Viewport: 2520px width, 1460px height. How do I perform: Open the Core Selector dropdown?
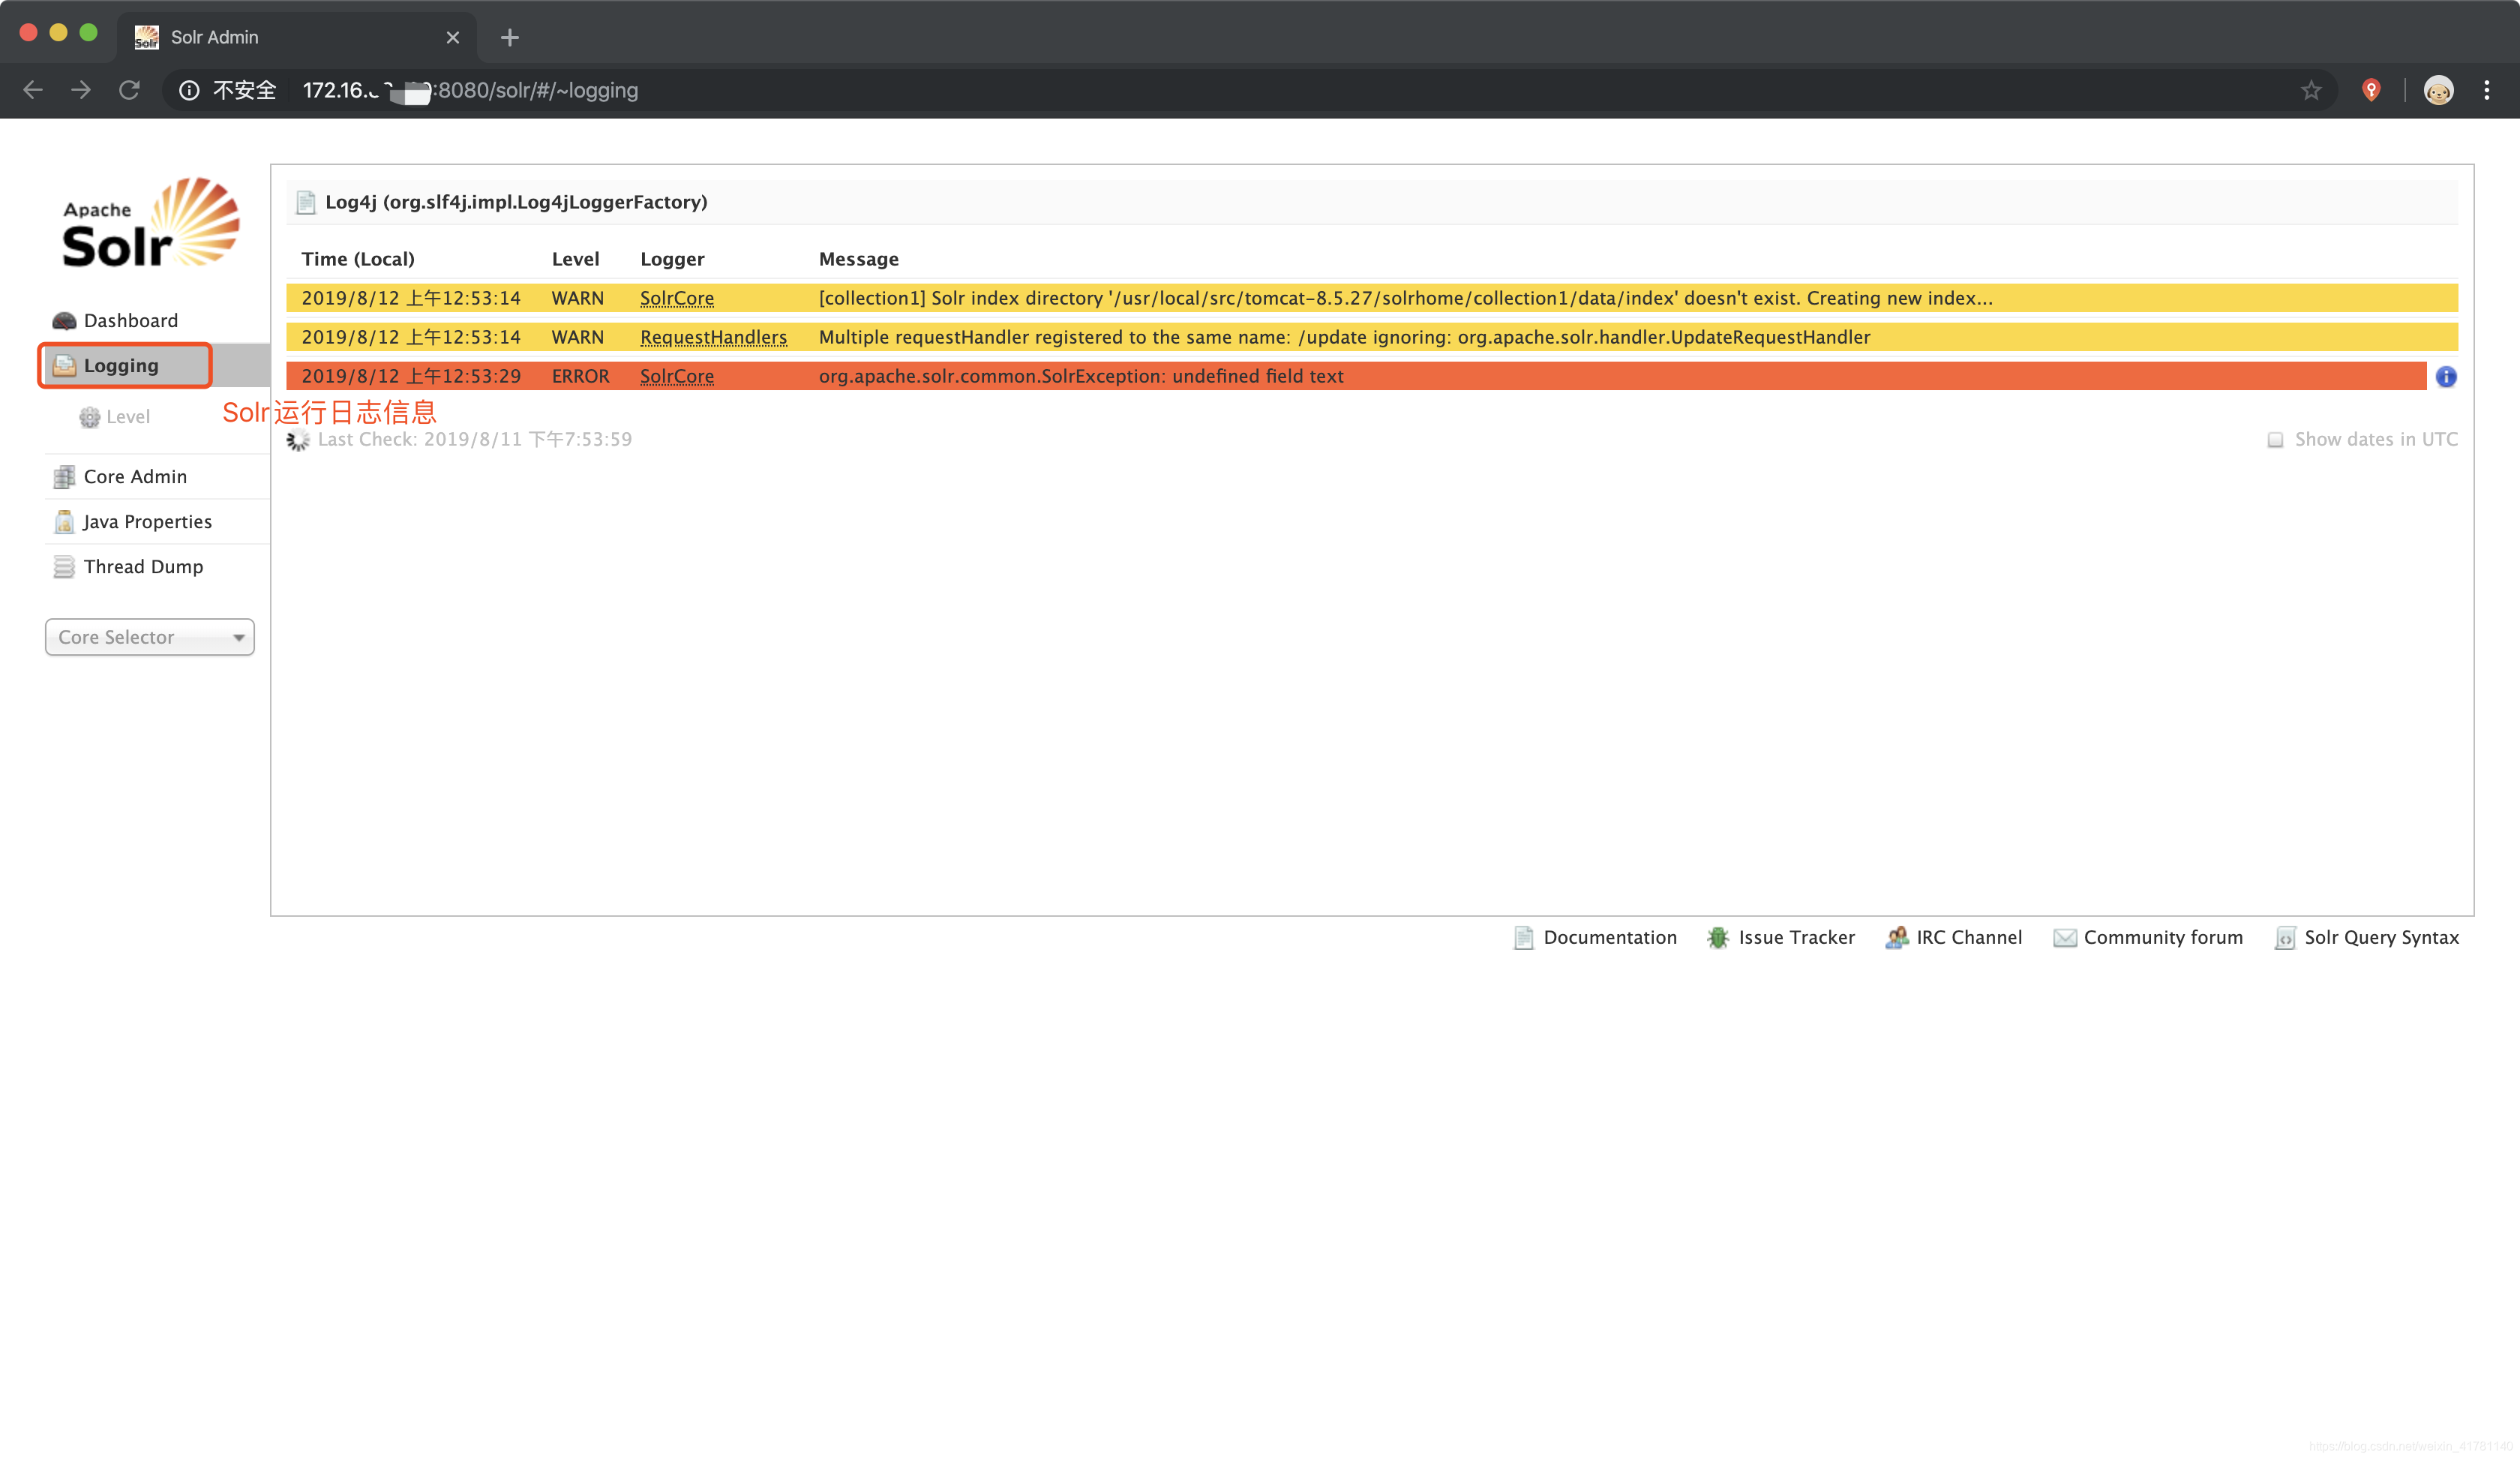(150, 637)
